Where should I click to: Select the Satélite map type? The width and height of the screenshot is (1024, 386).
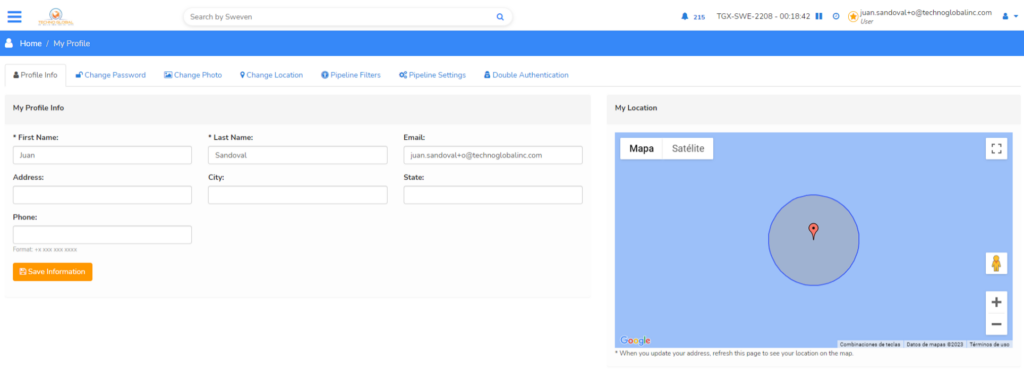pos(688,148)
